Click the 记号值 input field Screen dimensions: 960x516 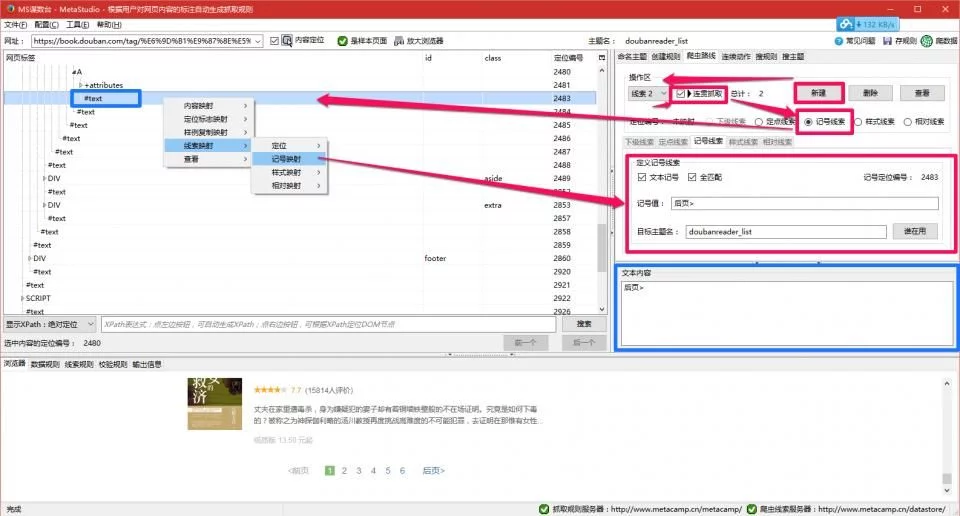(804, 203)
